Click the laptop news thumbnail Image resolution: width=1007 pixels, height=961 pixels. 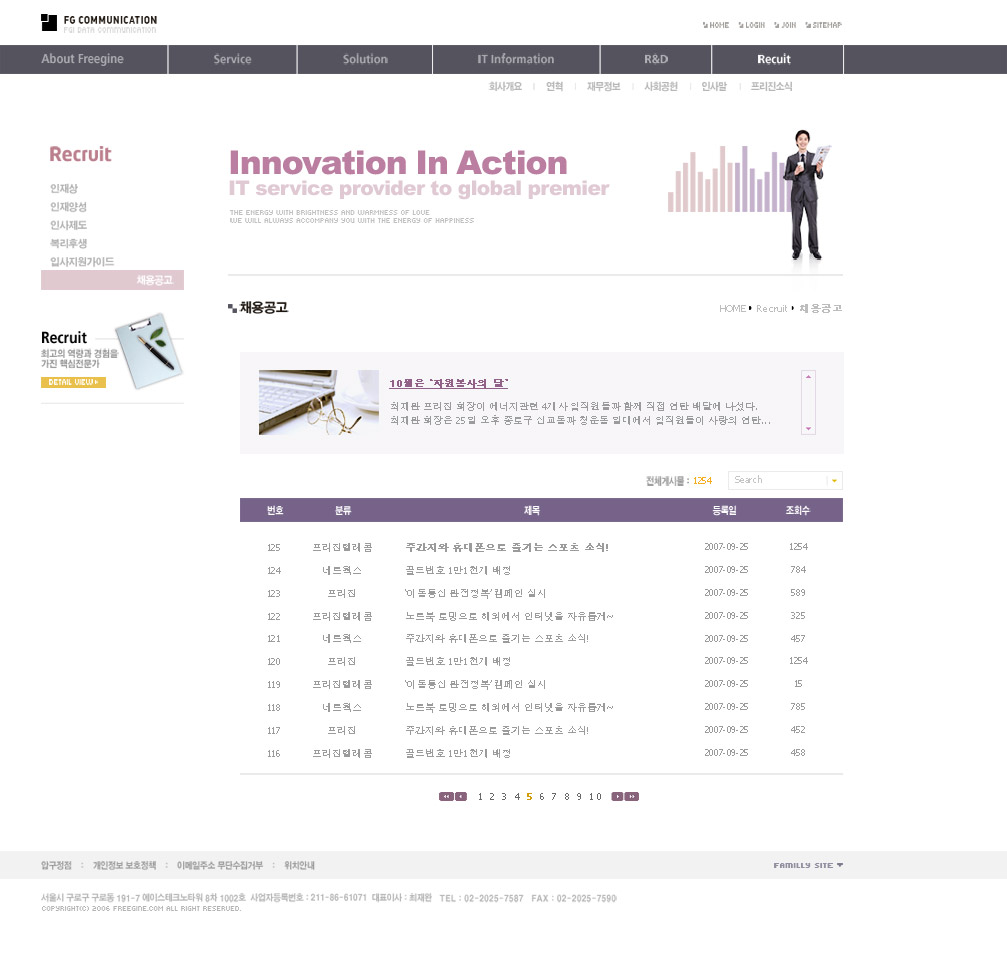tap(318, 402)
